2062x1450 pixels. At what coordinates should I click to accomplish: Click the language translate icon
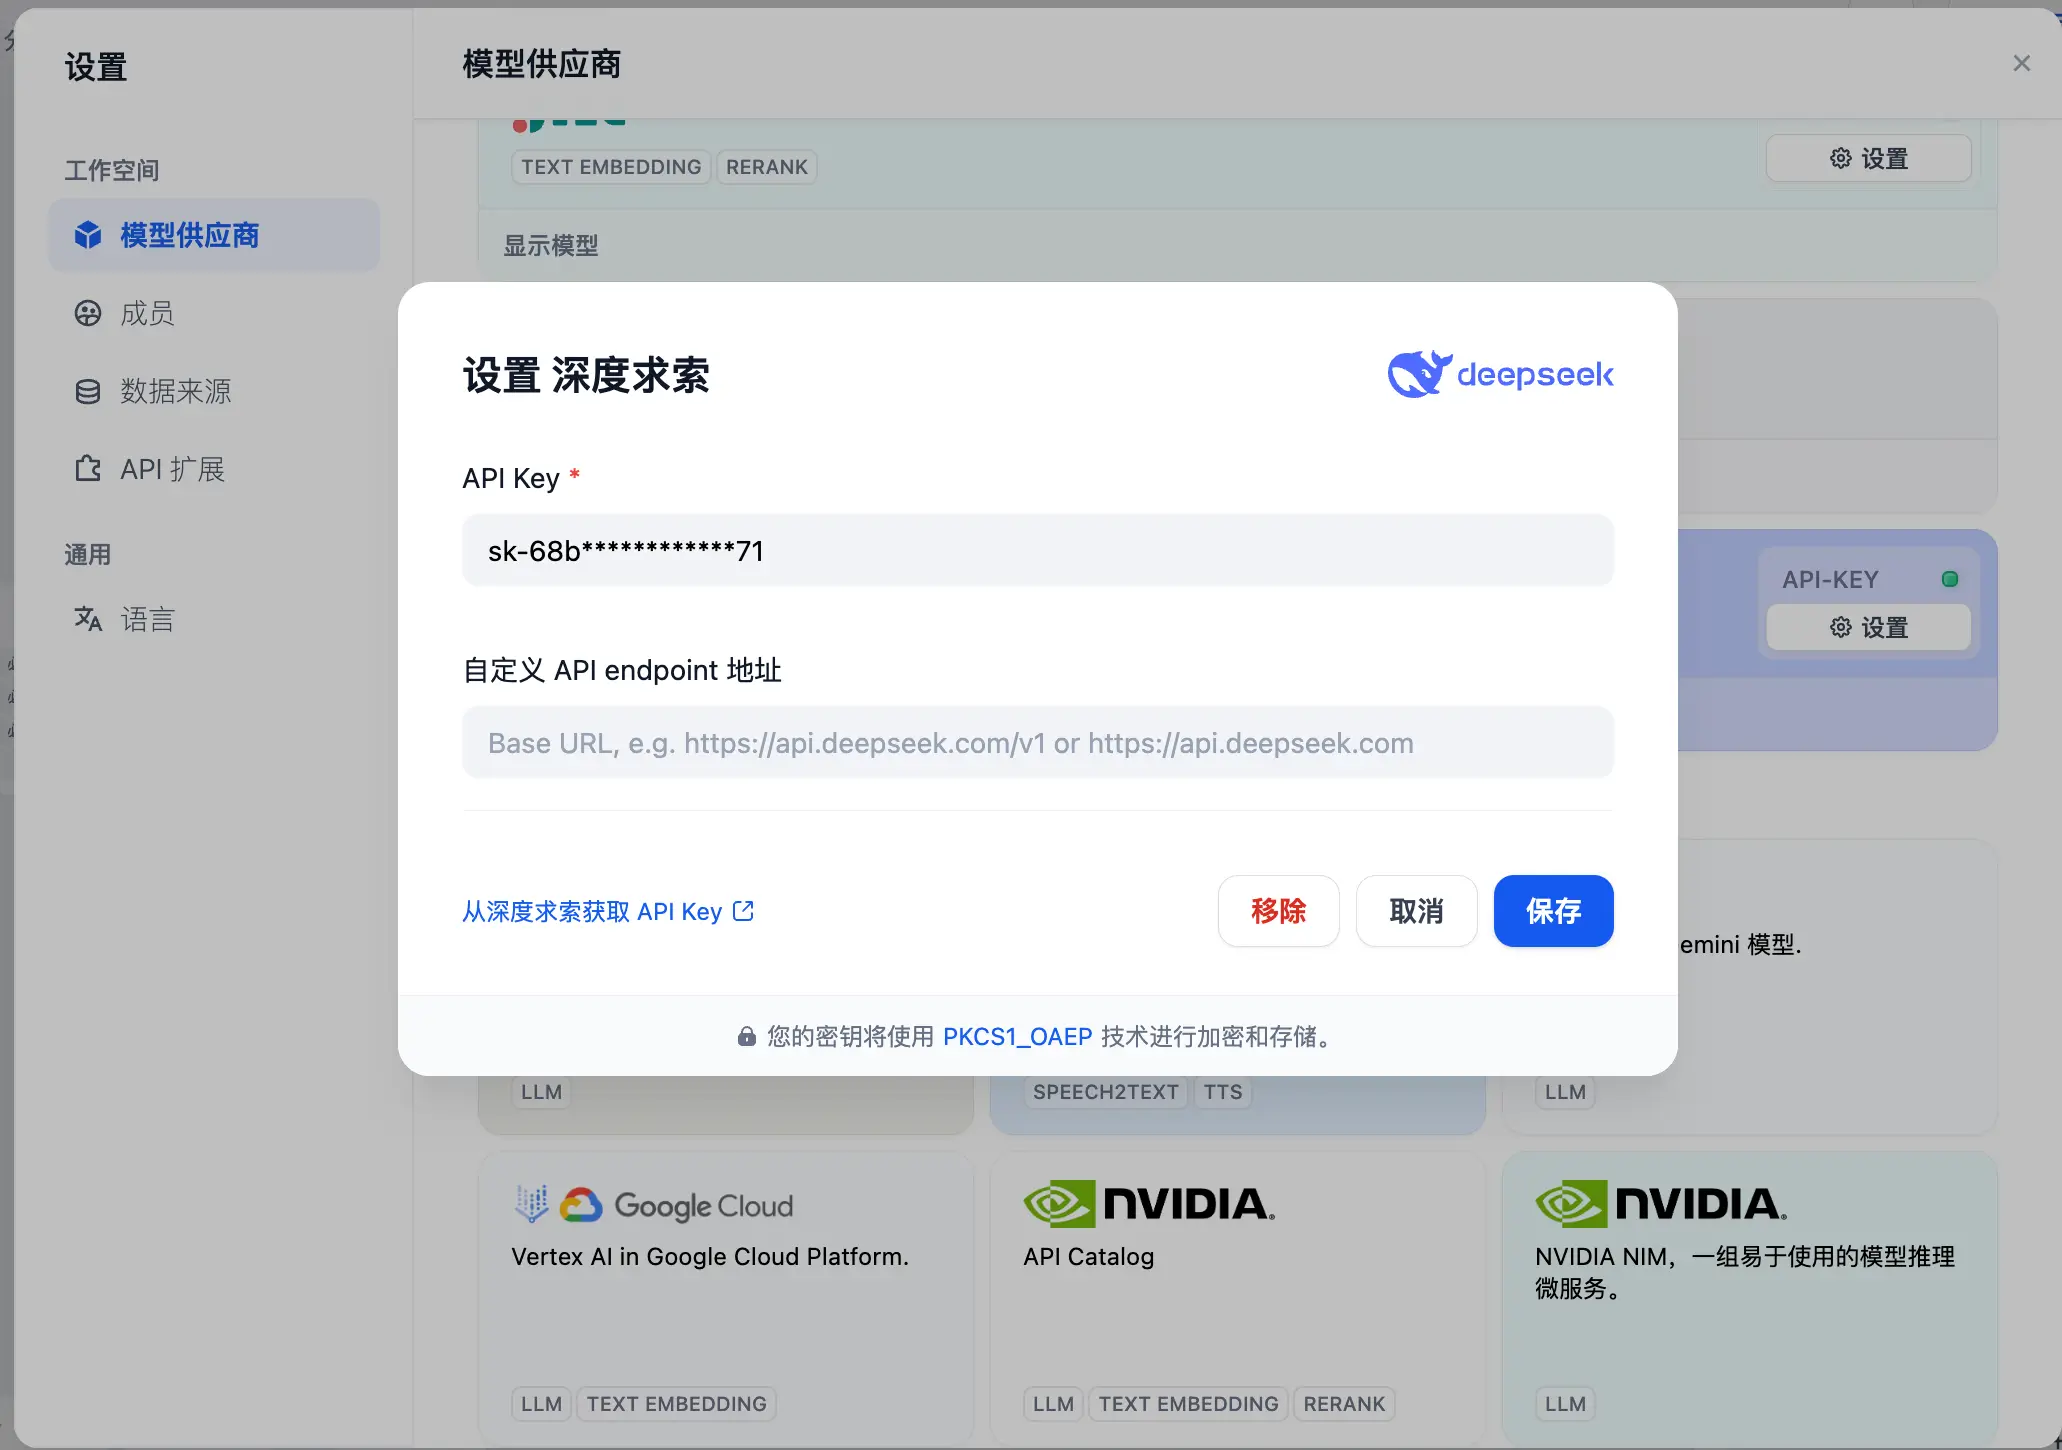coord(88,619)
